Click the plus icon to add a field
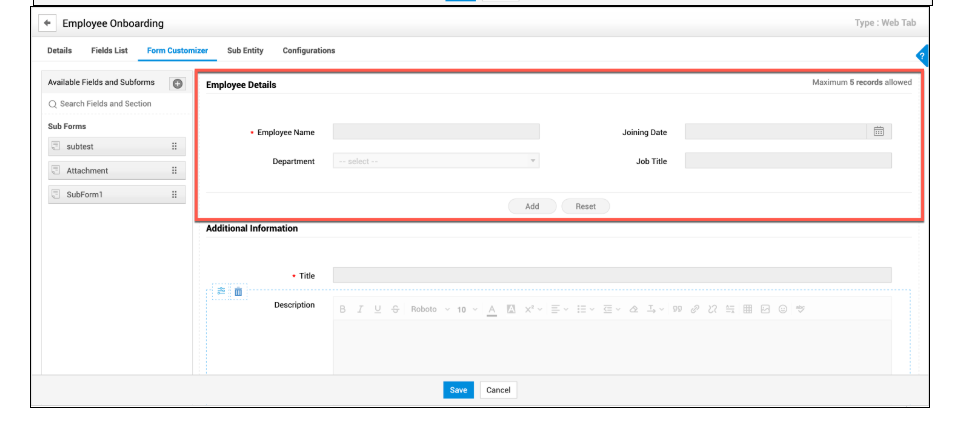The width and height of the screenshot is (973, 421). coord(177,84)
